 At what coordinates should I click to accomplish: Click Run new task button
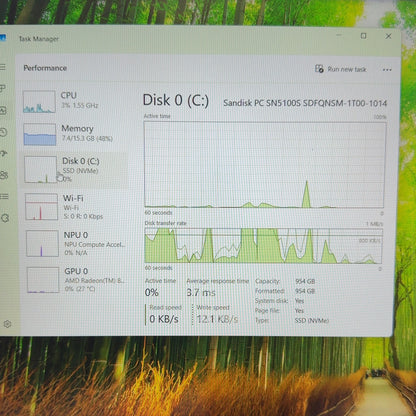[x=341, y=69]
